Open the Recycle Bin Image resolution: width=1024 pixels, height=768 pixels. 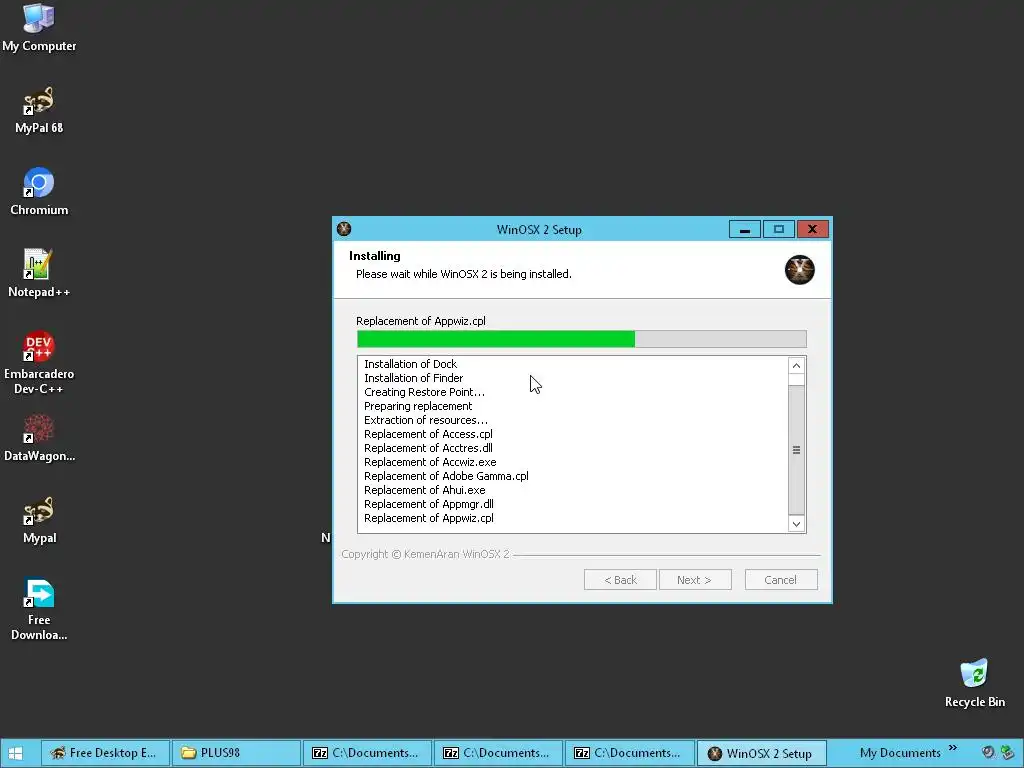point(974,683)
